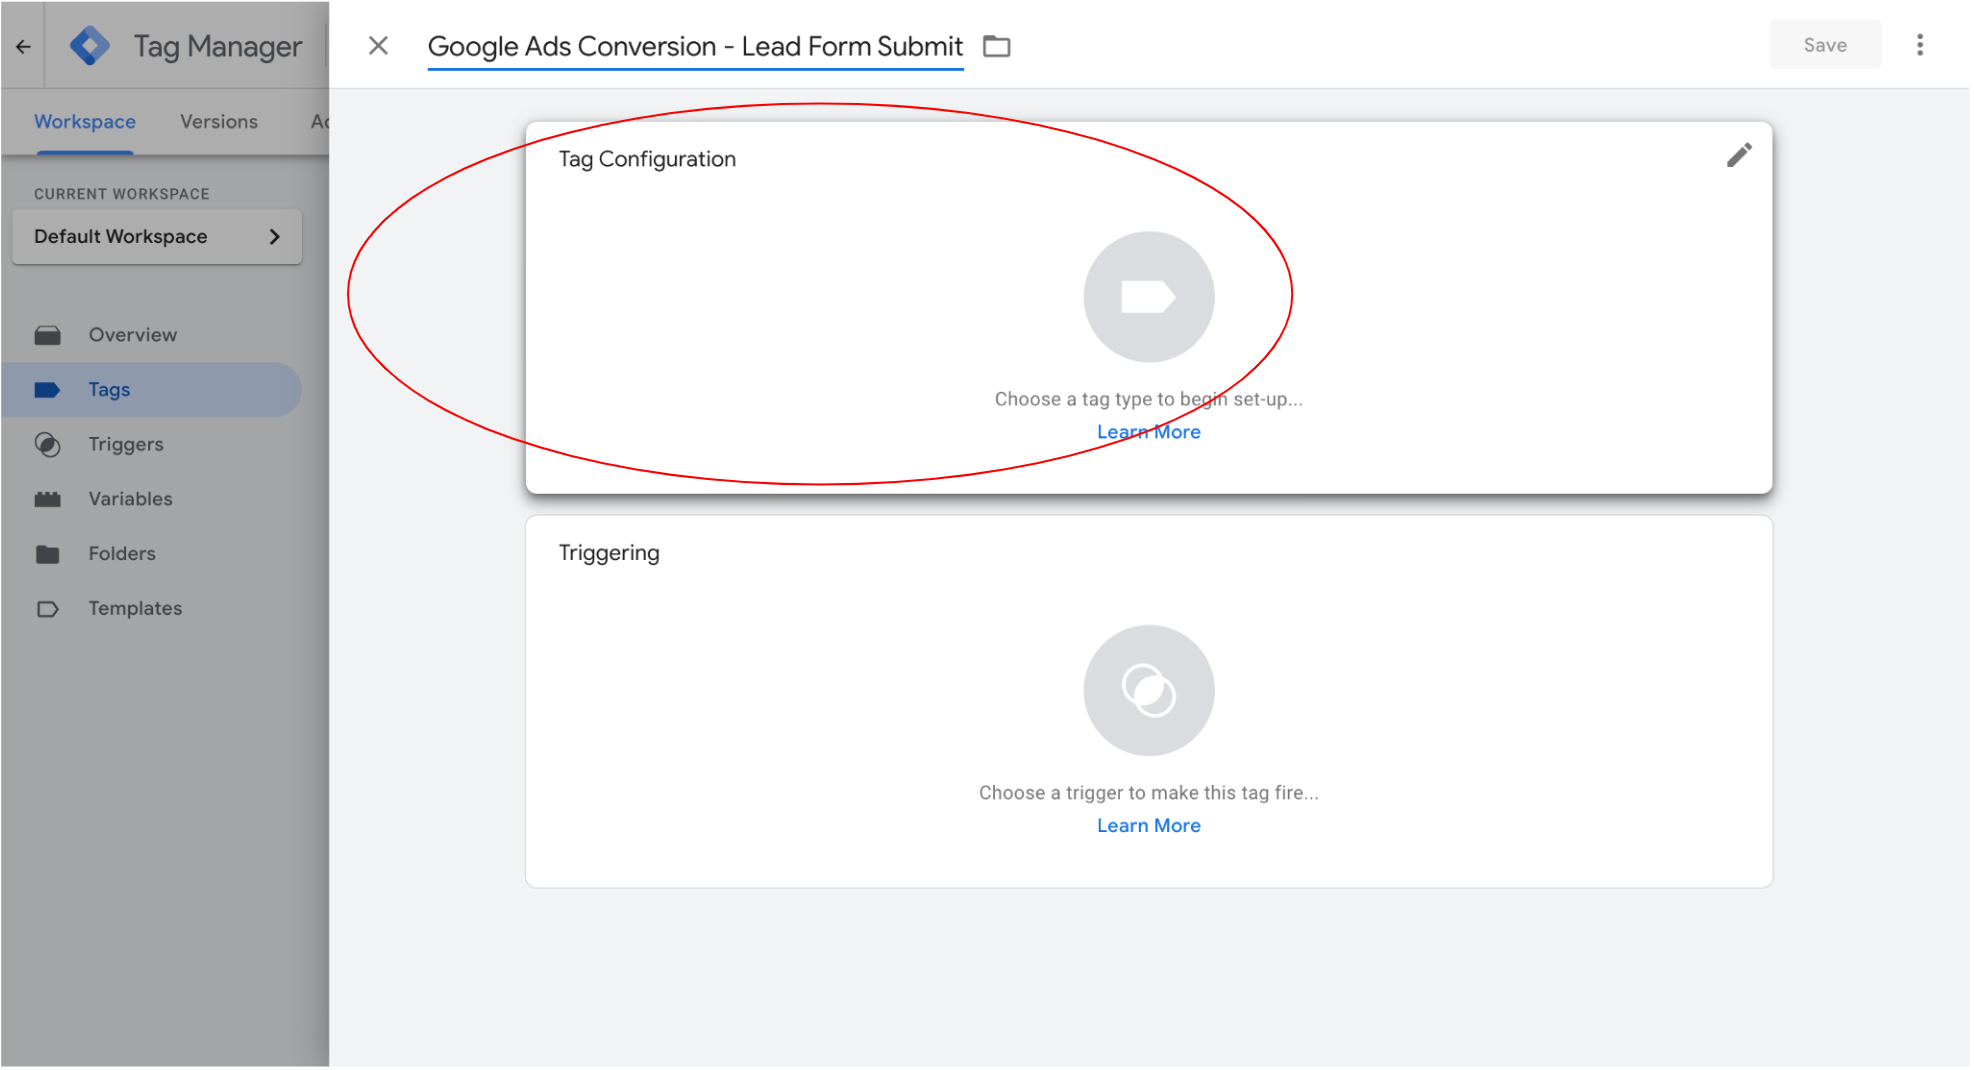This screenshot has width=1974, height=1070.
Task: Edit the tag name field
Action: pyautogui.click(x=695, y=47)
